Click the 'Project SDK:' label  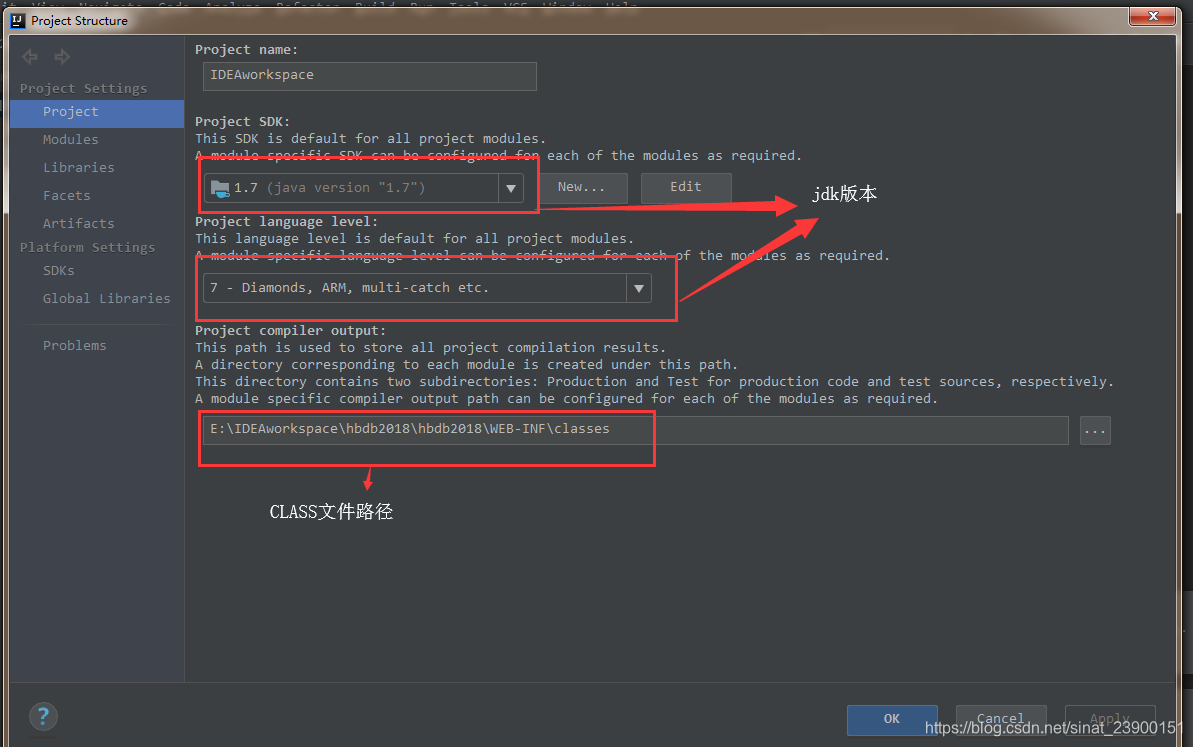[242, 122]
